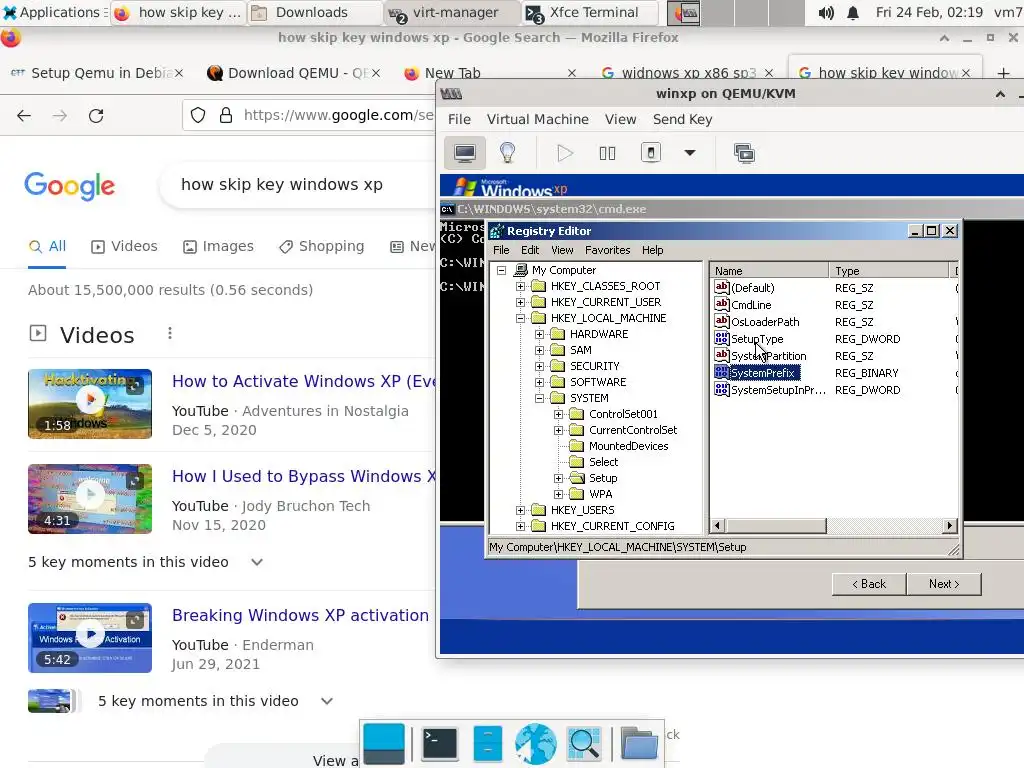
Task: Open the Shopping search filter
Action: [321, 246]
